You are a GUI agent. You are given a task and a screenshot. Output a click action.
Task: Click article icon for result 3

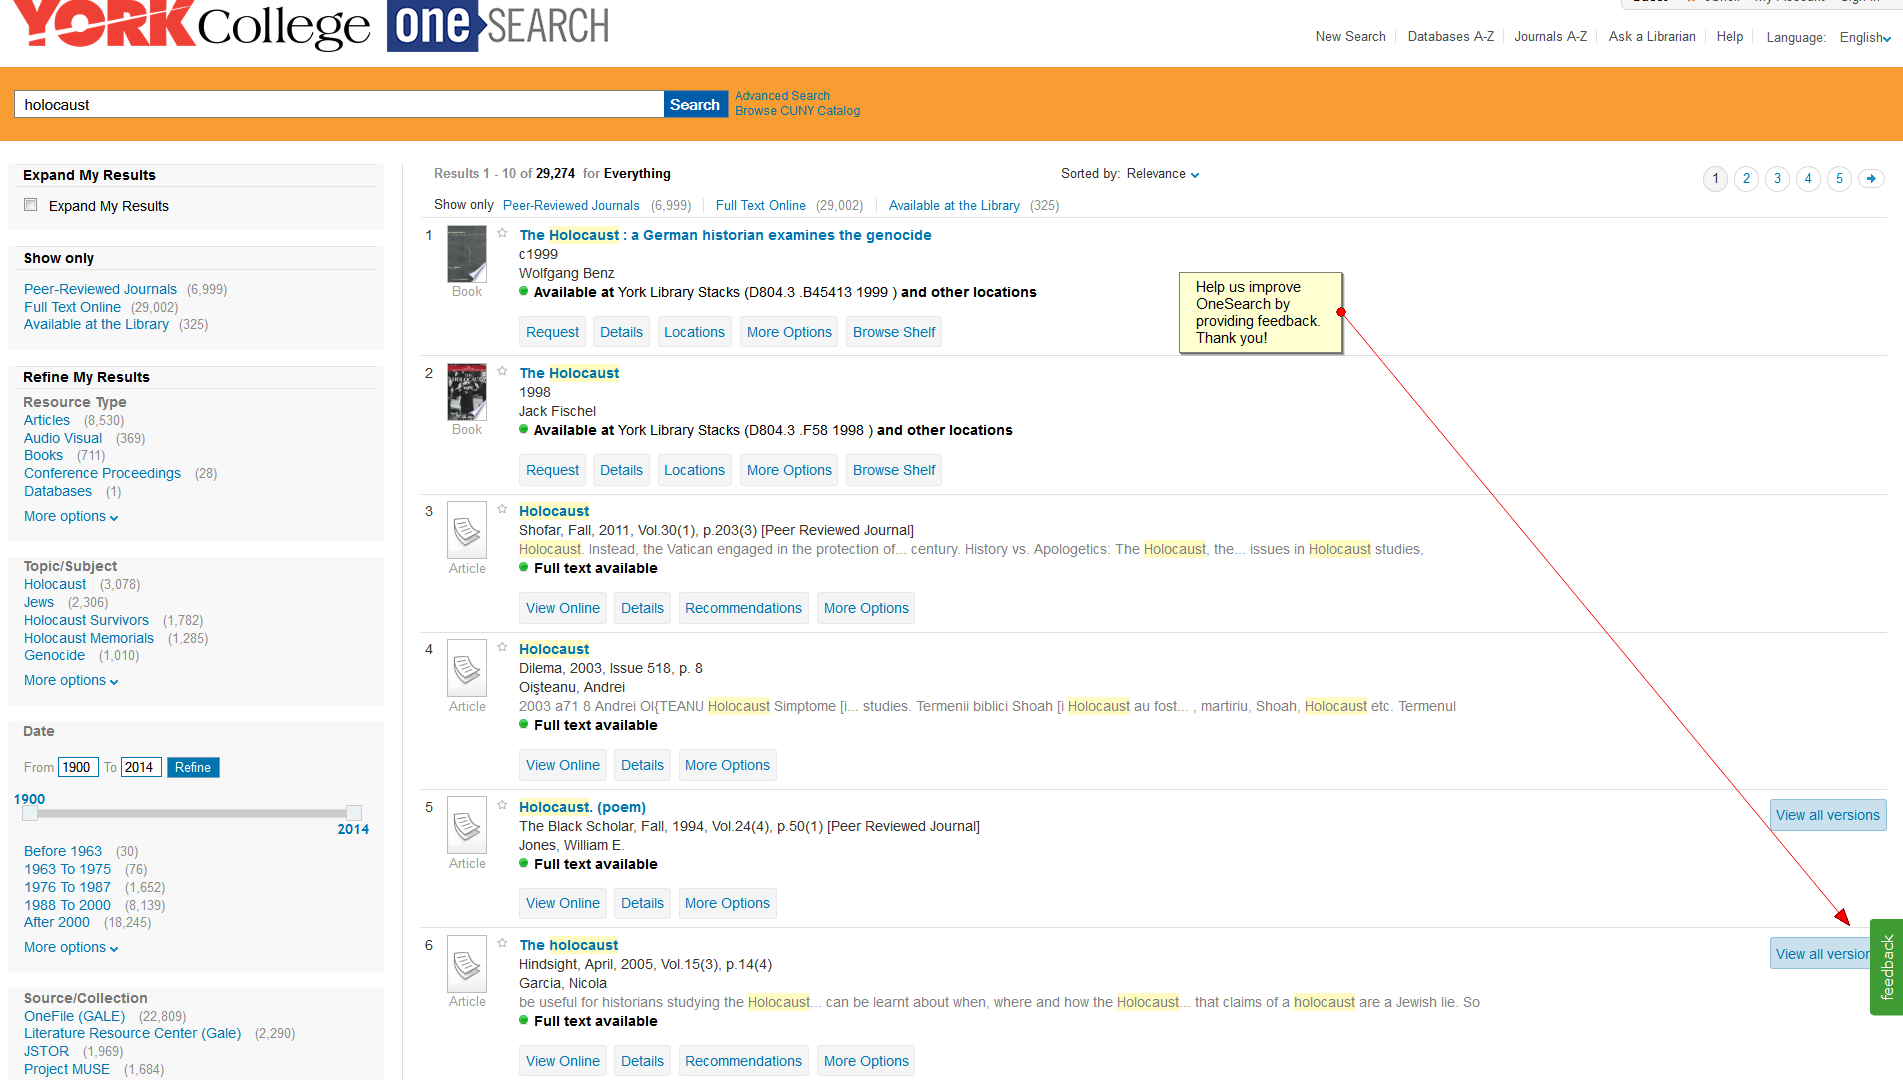[467, 530]
